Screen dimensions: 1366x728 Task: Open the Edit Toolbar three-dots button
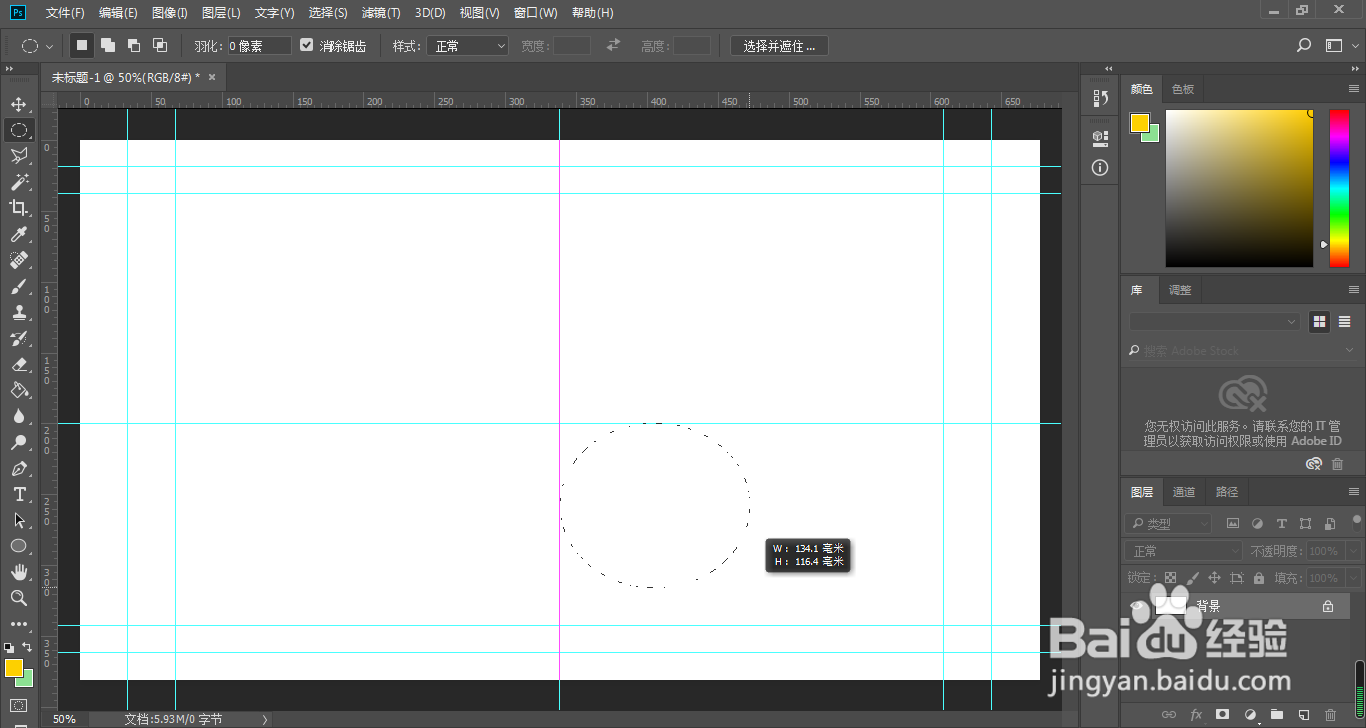(x=18, y=624)
